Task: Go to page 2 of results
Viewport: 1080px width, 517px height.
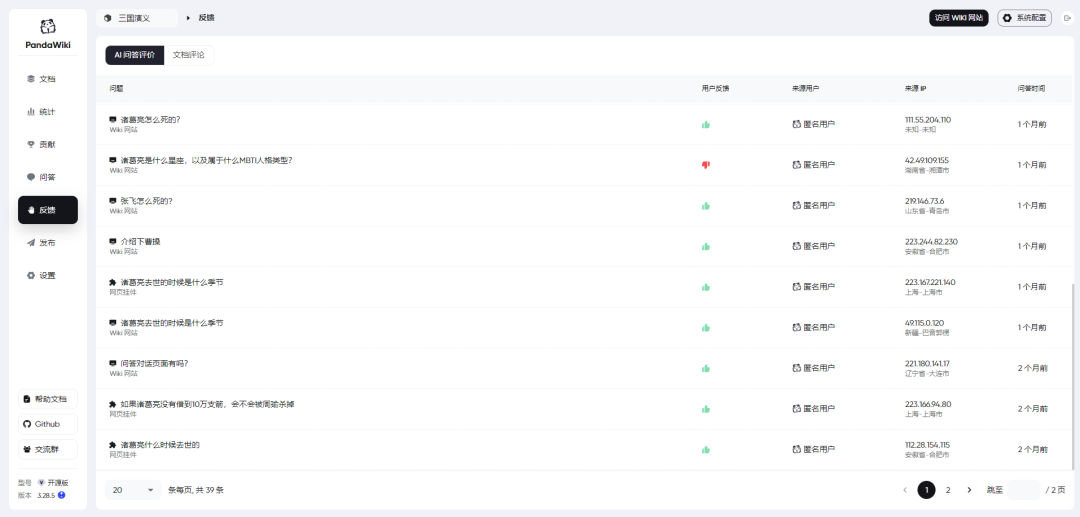Action: point(948,490)
